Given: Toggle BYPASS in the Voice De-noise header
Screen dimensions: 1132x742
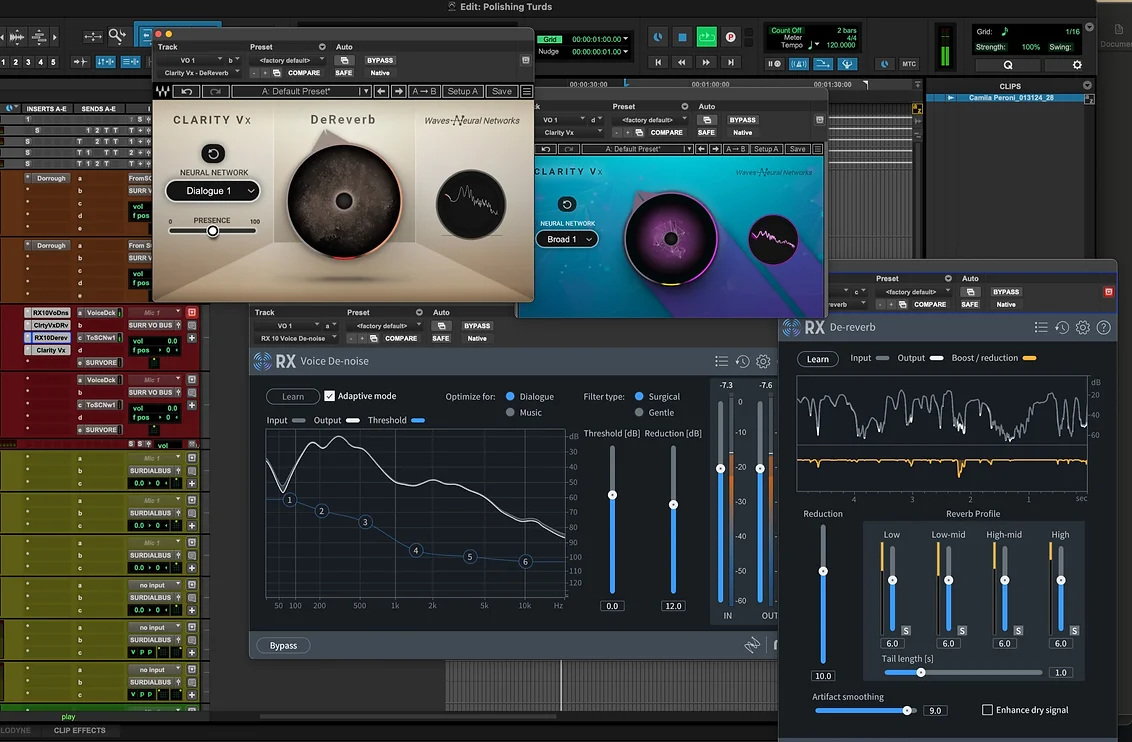Looking at the screenshot, I should pos(477,326).
